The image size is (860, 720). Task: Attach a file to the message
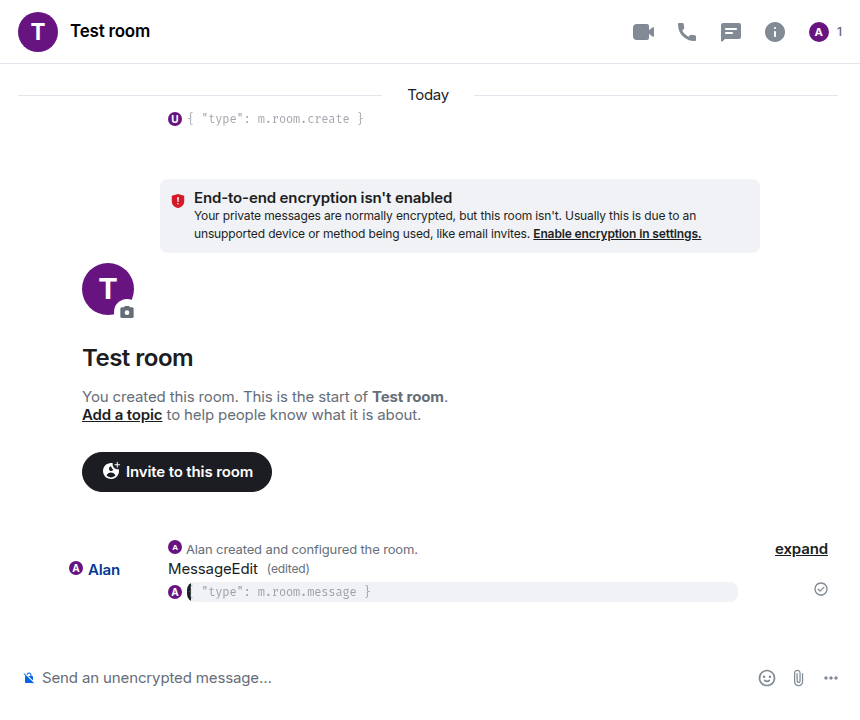point(798,678)
